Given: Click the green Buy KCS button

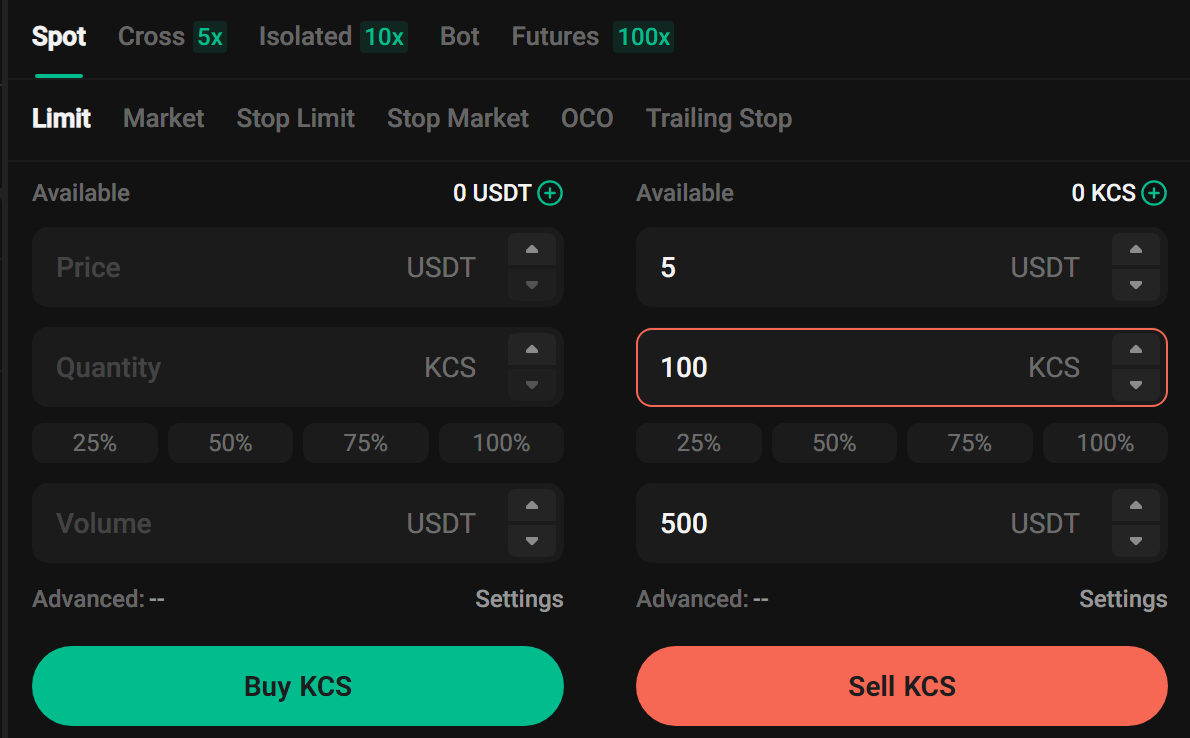Looking at the screenshot, I should 298,686.
